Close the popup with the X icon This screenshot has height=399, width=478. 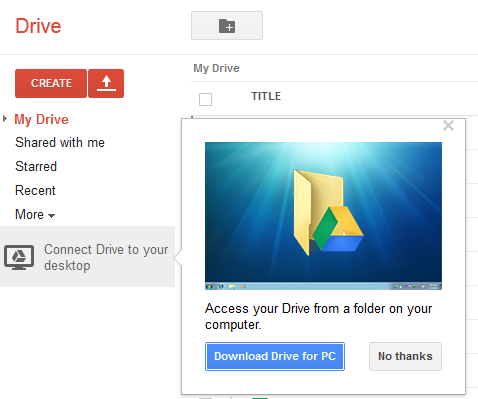(x=448, y=126)
